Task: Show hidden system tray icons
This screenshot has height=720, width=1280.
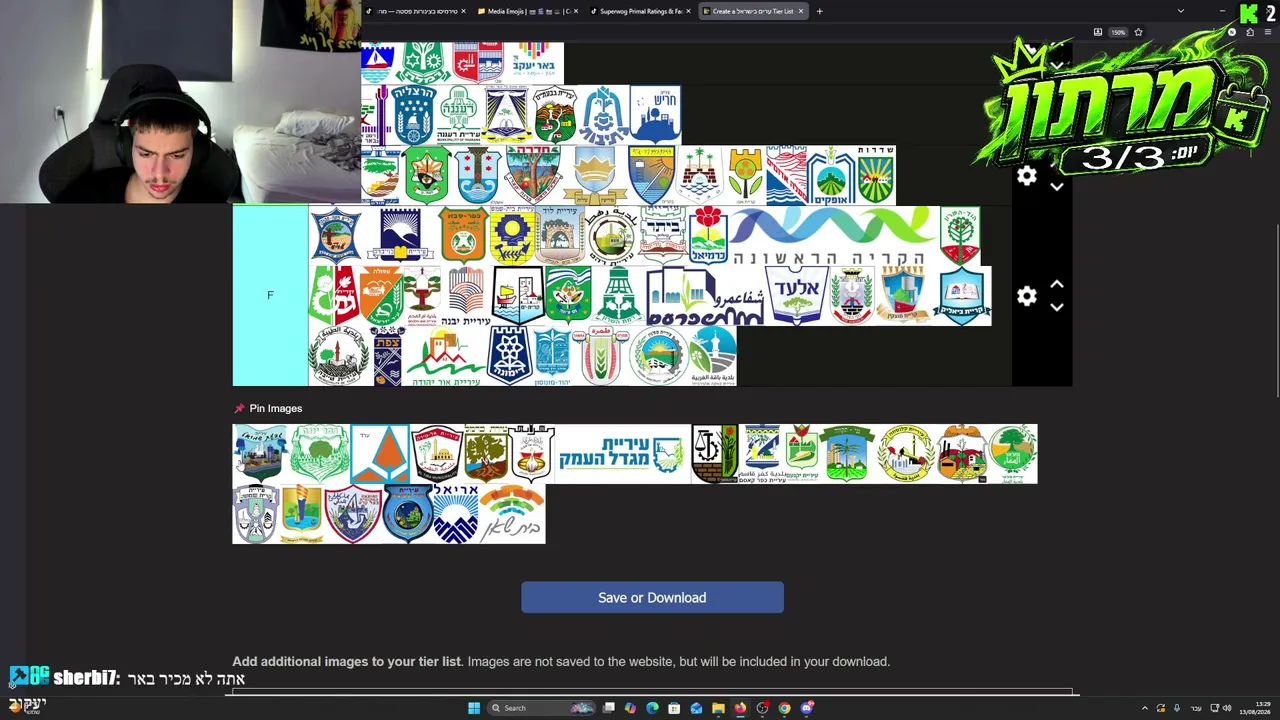Action: [x=1145, y=708]
